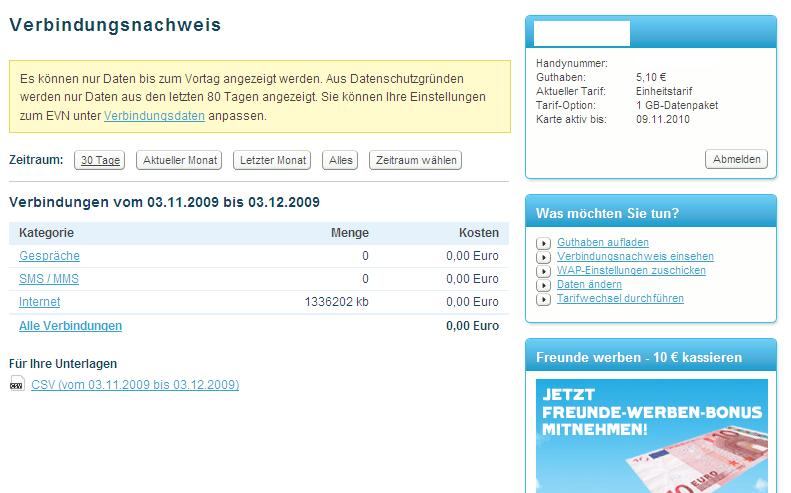Choose the Aktueller Monat period
The height and width of the screenshot is (493, 791).
180,160
